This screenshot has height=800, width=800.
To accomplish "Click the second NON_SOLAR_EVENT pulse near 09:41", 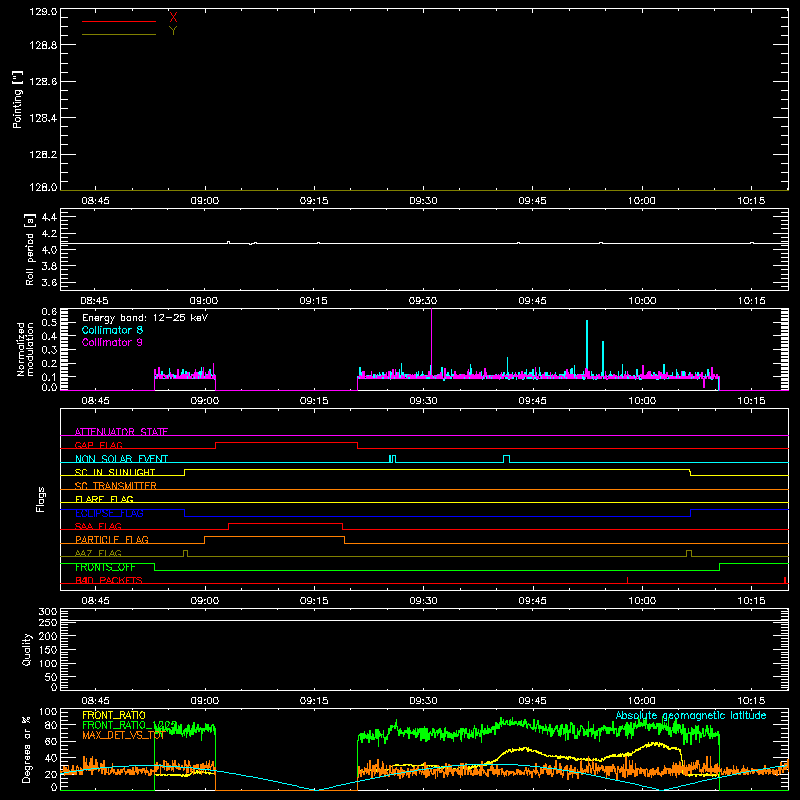I will (506, 459).
